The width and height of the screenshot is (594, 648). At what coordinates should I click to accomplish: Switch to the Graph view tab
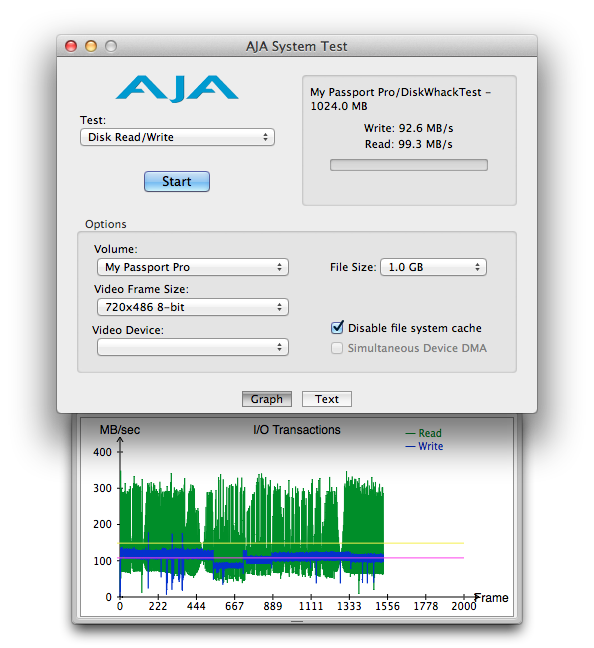(267, 399)
